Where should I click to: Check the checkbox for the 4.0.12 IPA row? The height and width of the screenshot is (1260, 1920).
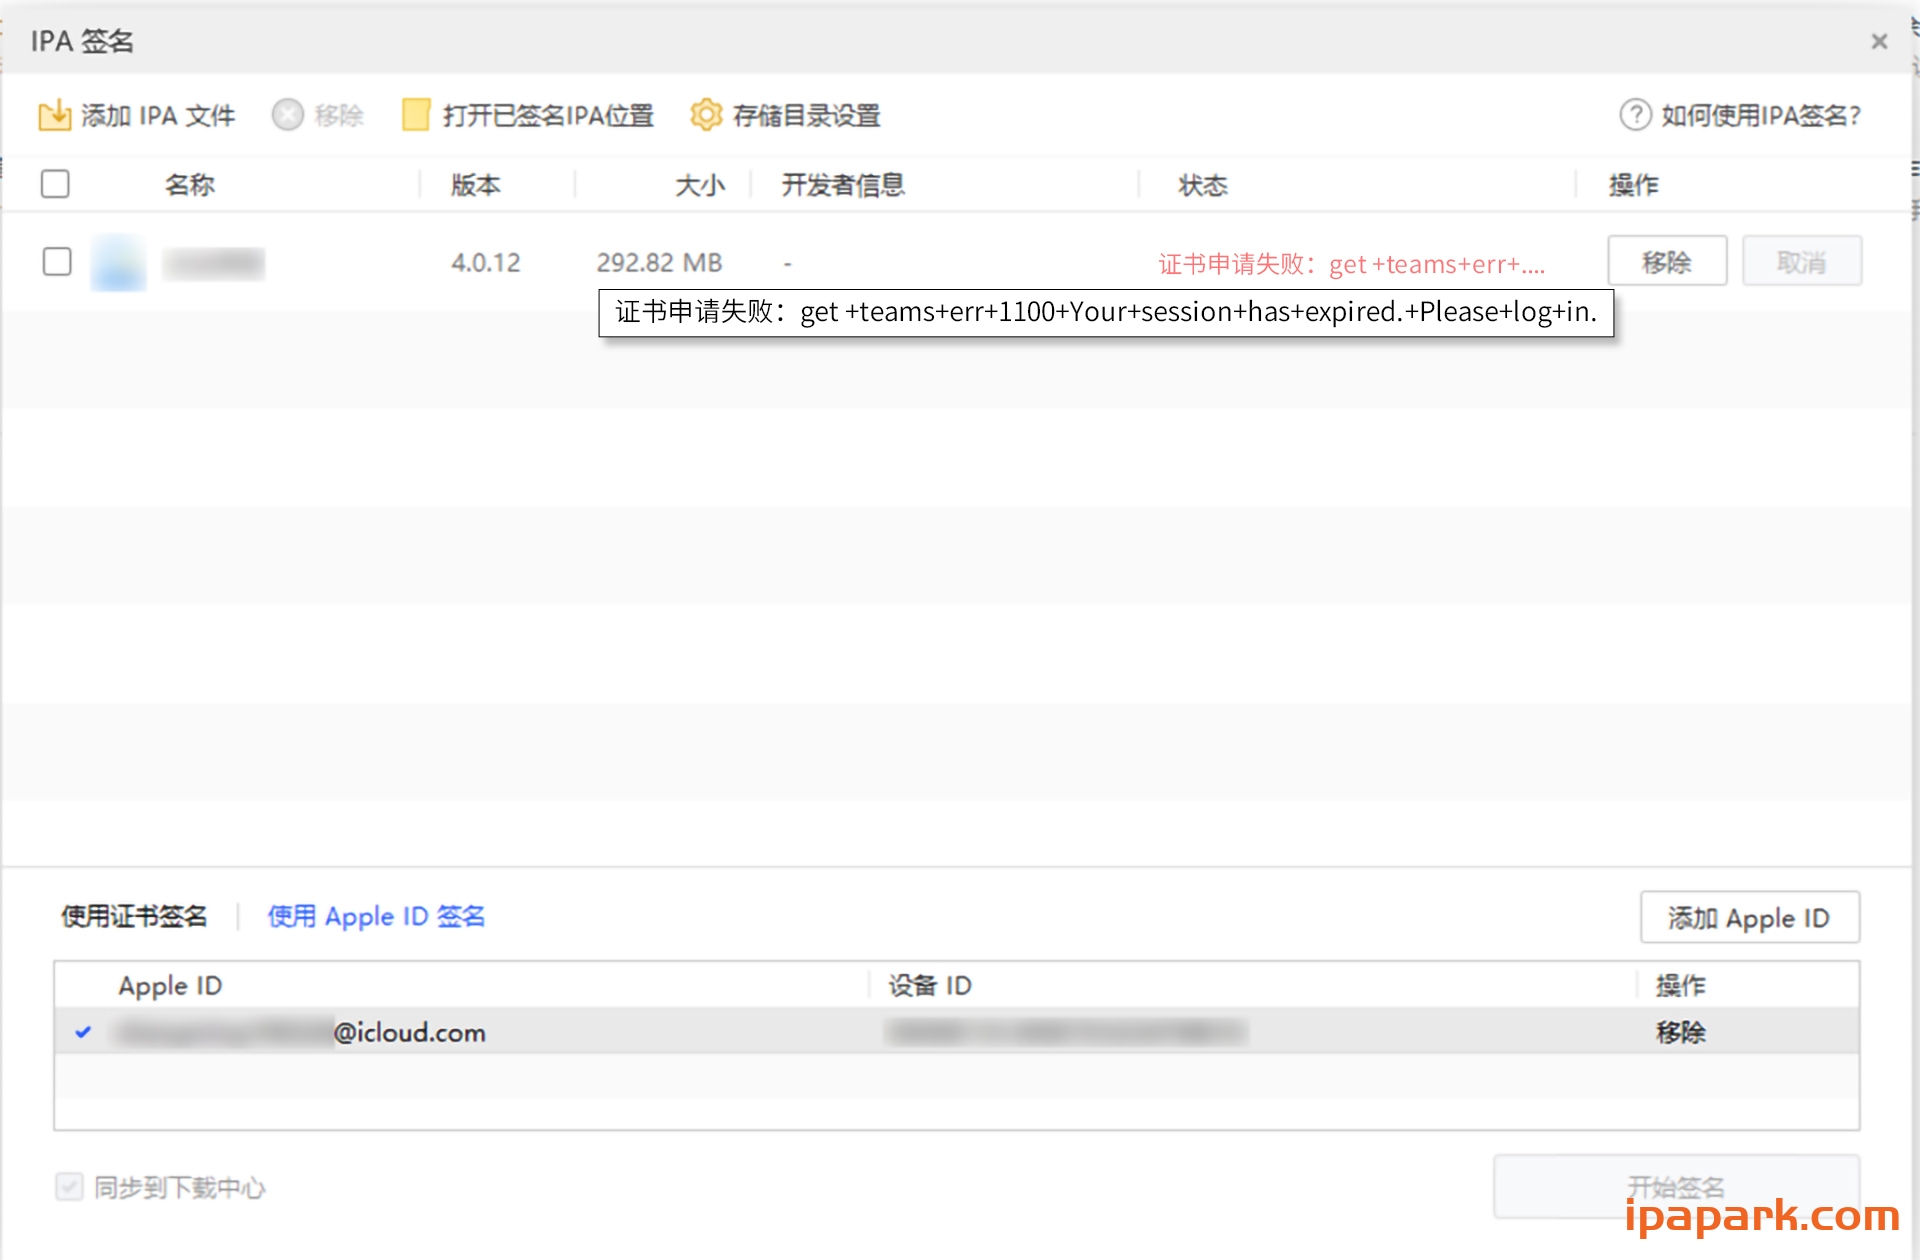[57, 262]
